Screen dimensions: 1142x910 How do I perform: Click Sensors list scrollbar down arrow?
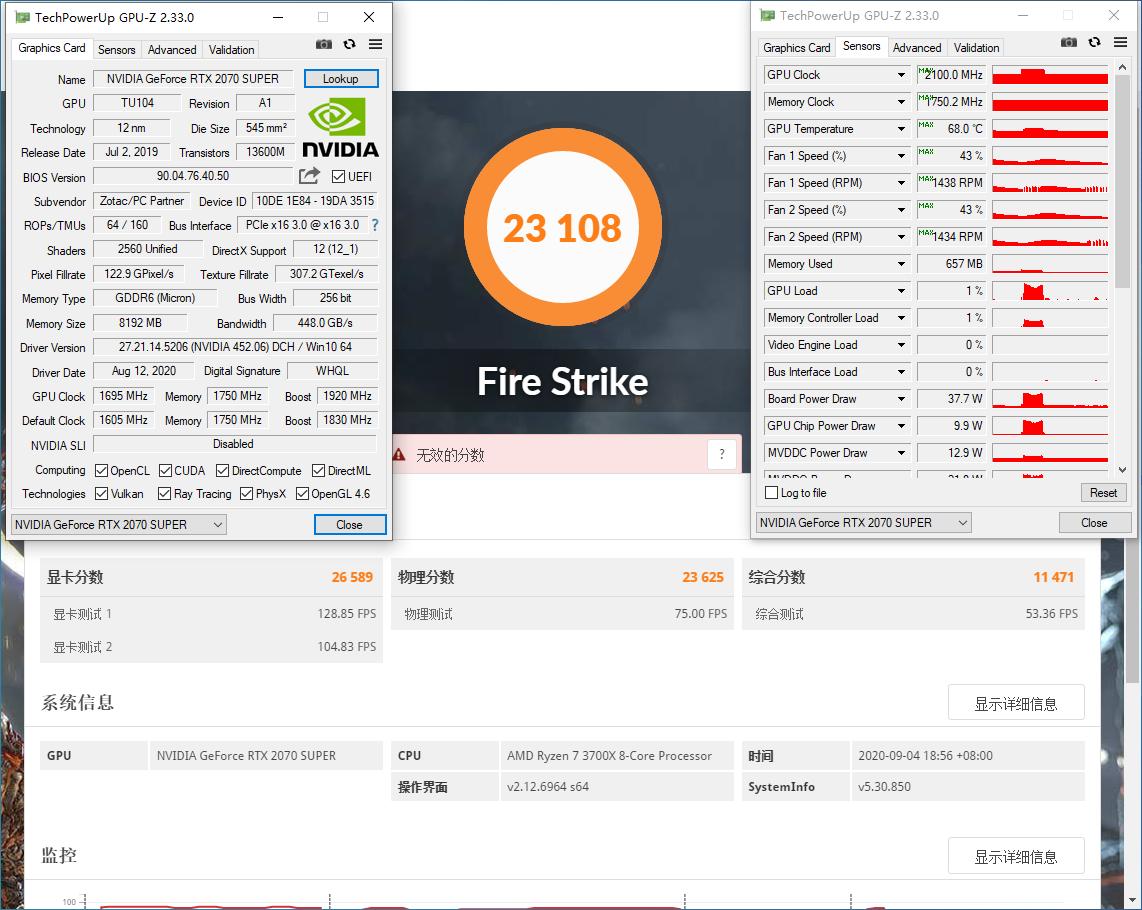(x=1122, y=470)
